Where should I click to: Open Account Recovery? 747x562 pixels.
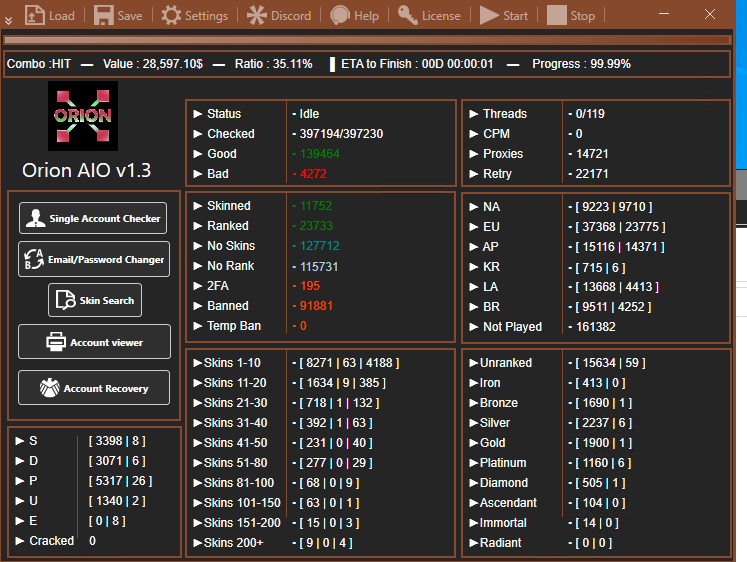[94, 388]
